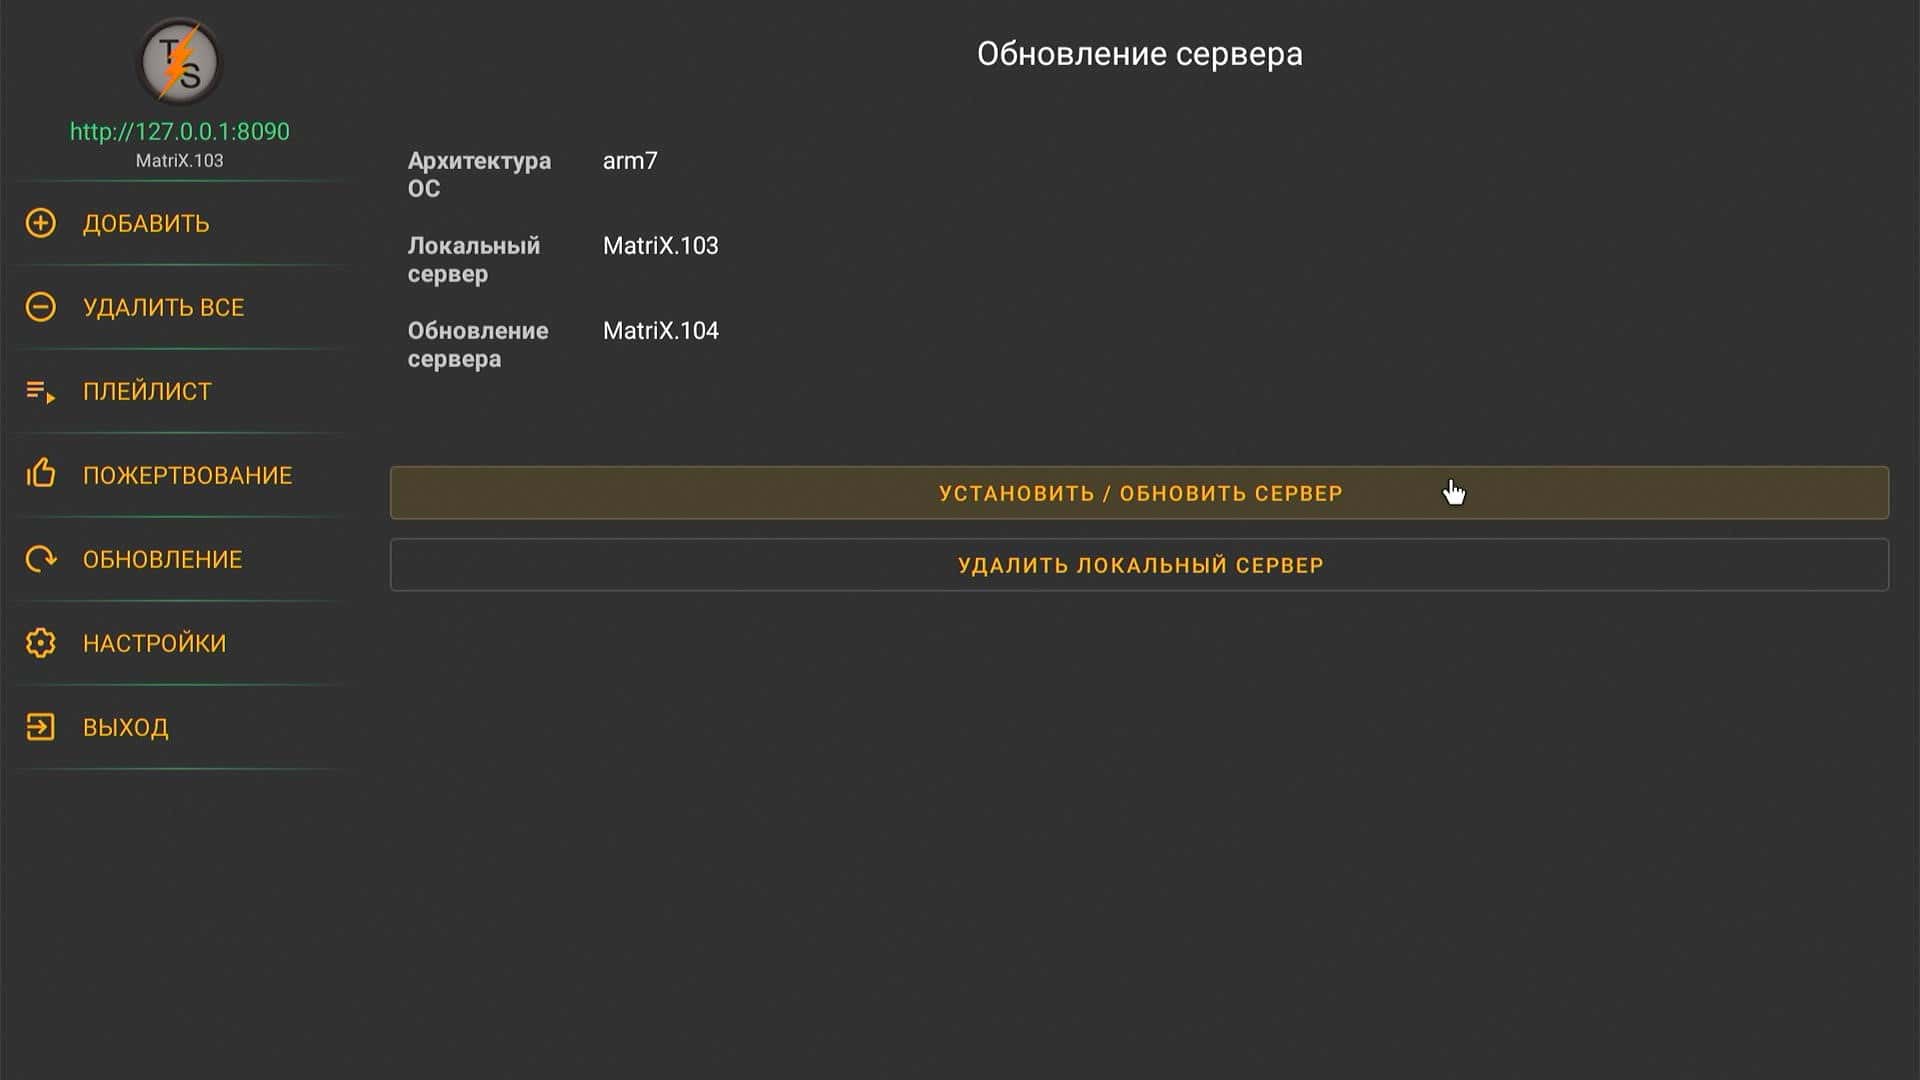Click the MatriX.104 update version value
Viewport: 1920px width, 1080px height.
(x=661, y=331)
